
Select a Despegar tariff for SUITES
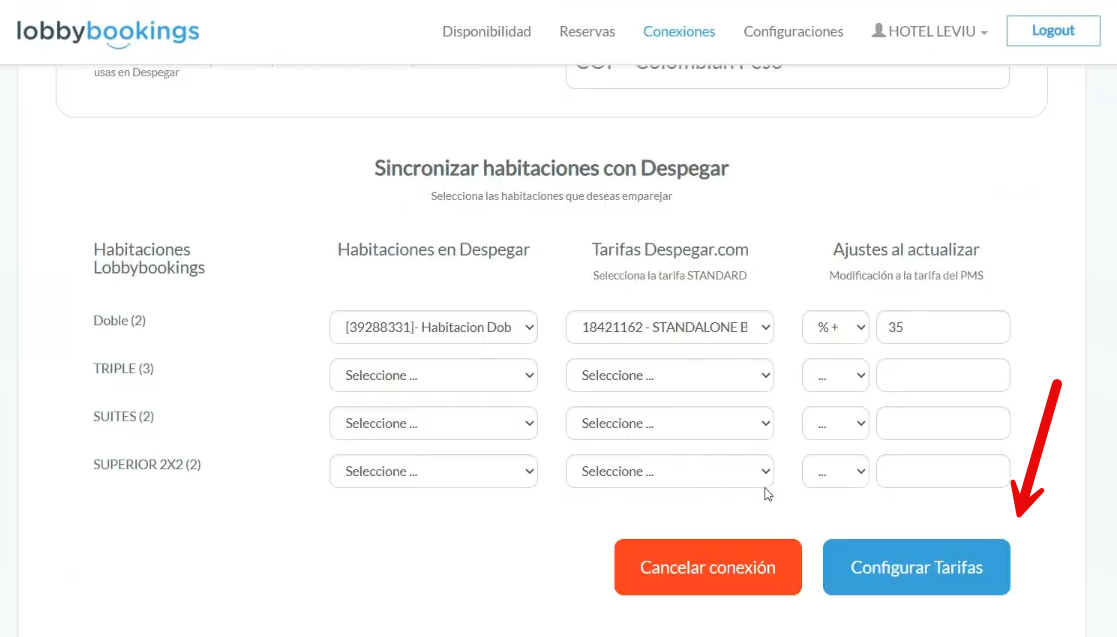coord(670,423)
